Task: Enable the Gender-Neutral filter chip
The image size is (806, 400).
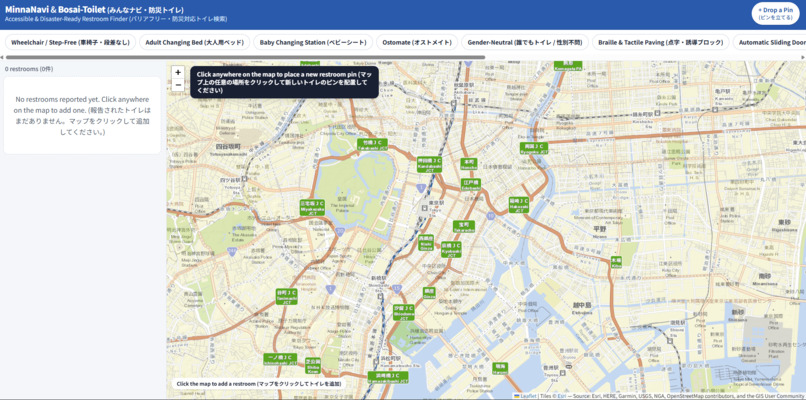Action: [525, 43]
